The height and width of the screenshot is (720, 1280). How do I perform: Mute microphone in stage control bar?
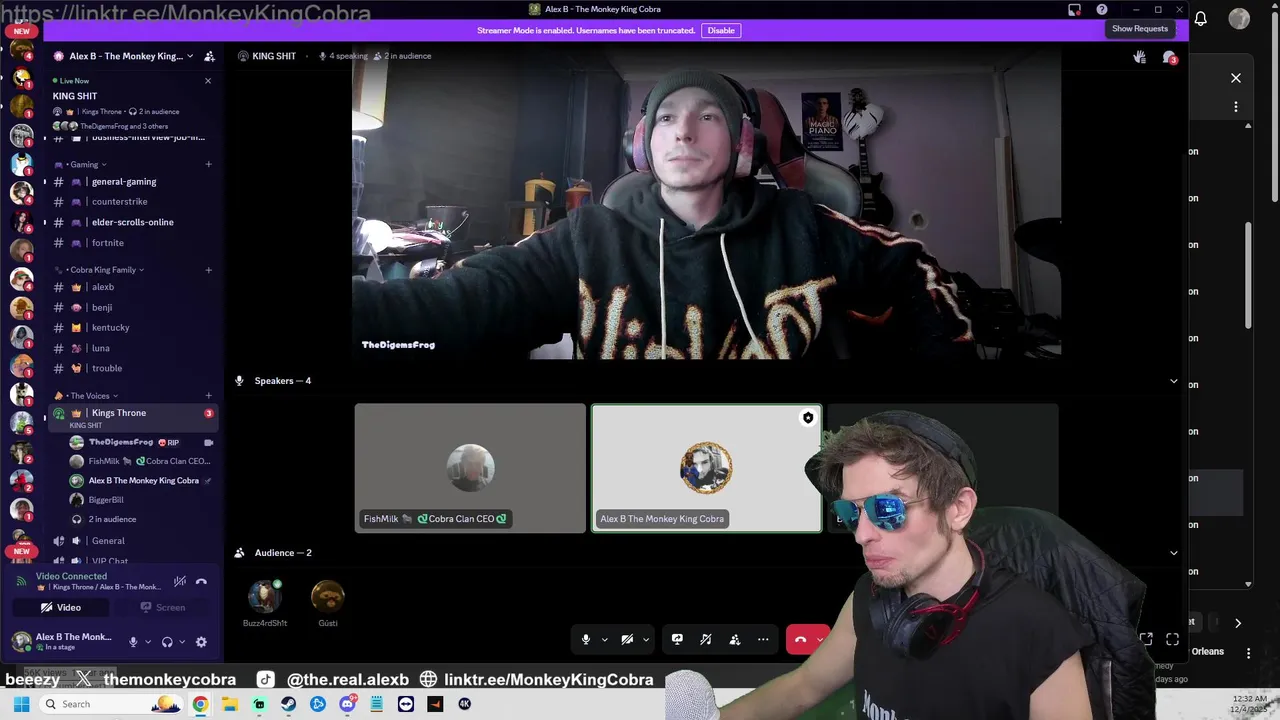(x=586, y=639)
